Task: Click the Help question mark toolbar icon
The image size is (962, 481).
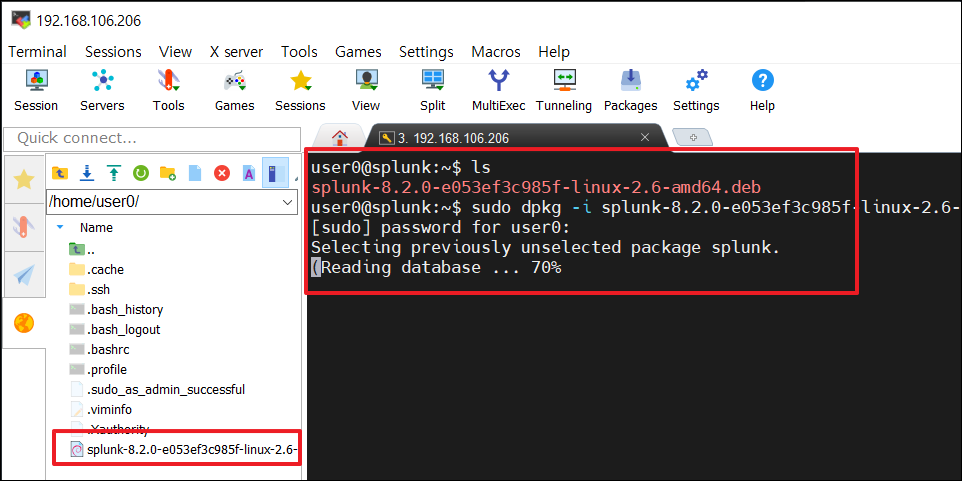Action: click(x=763, y=90)
